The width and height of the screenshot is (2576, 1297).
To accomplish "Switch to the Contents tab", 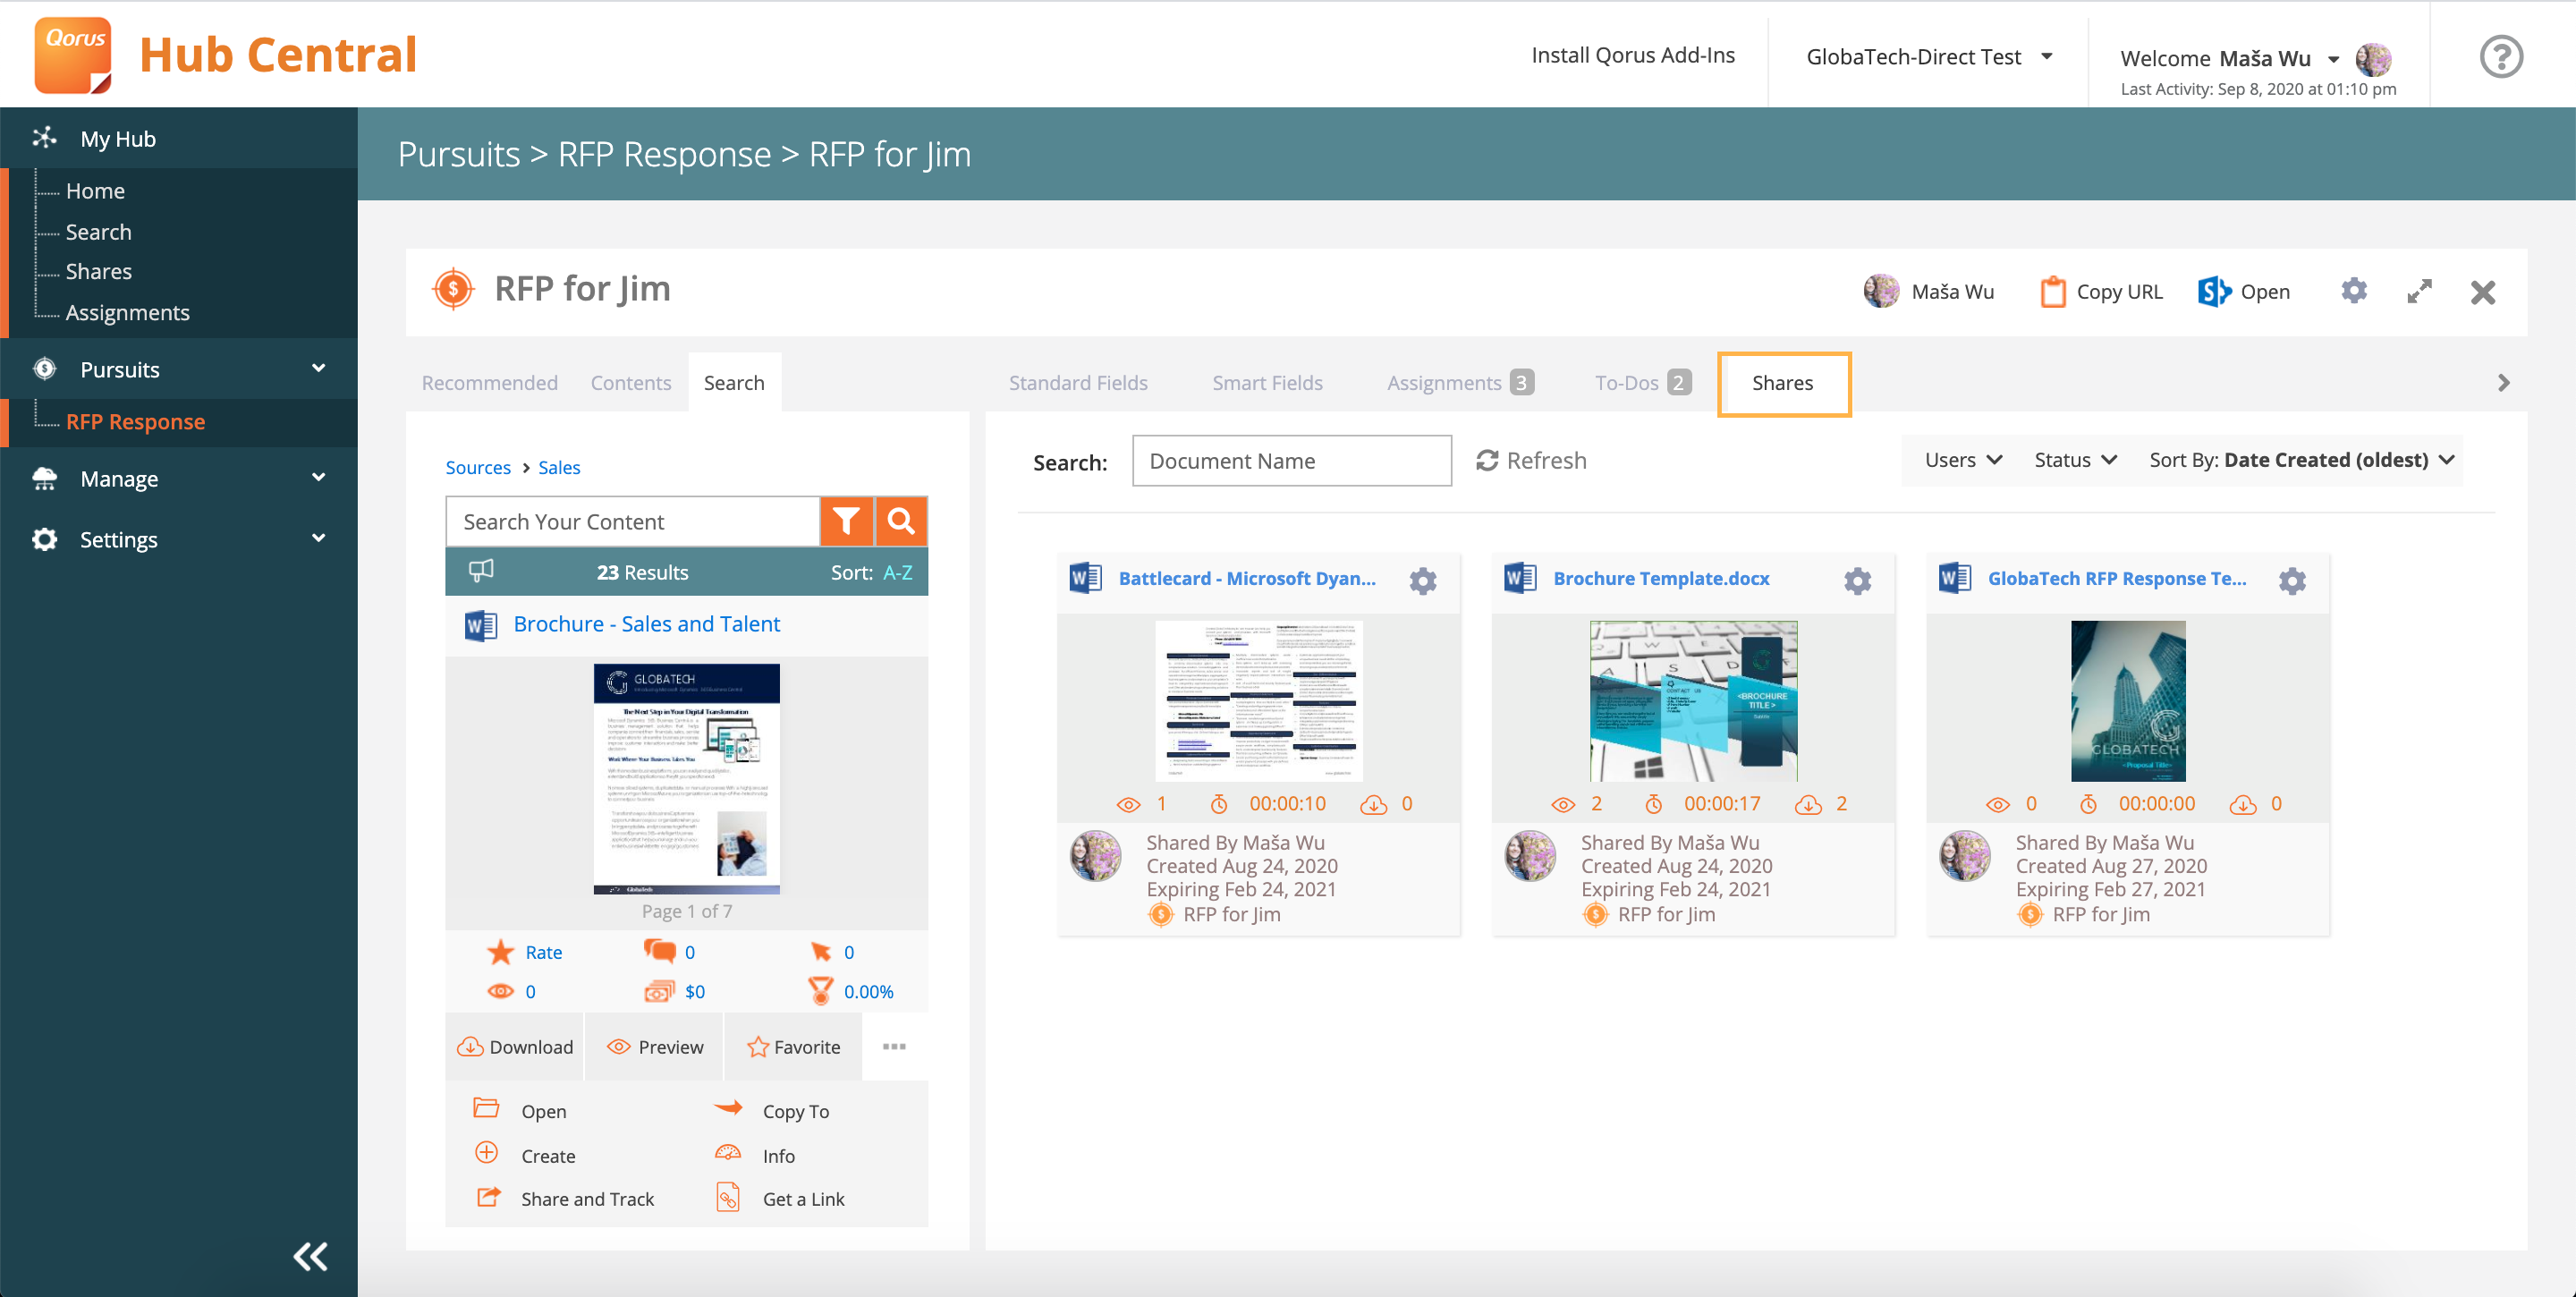I will tap(630, 382).
